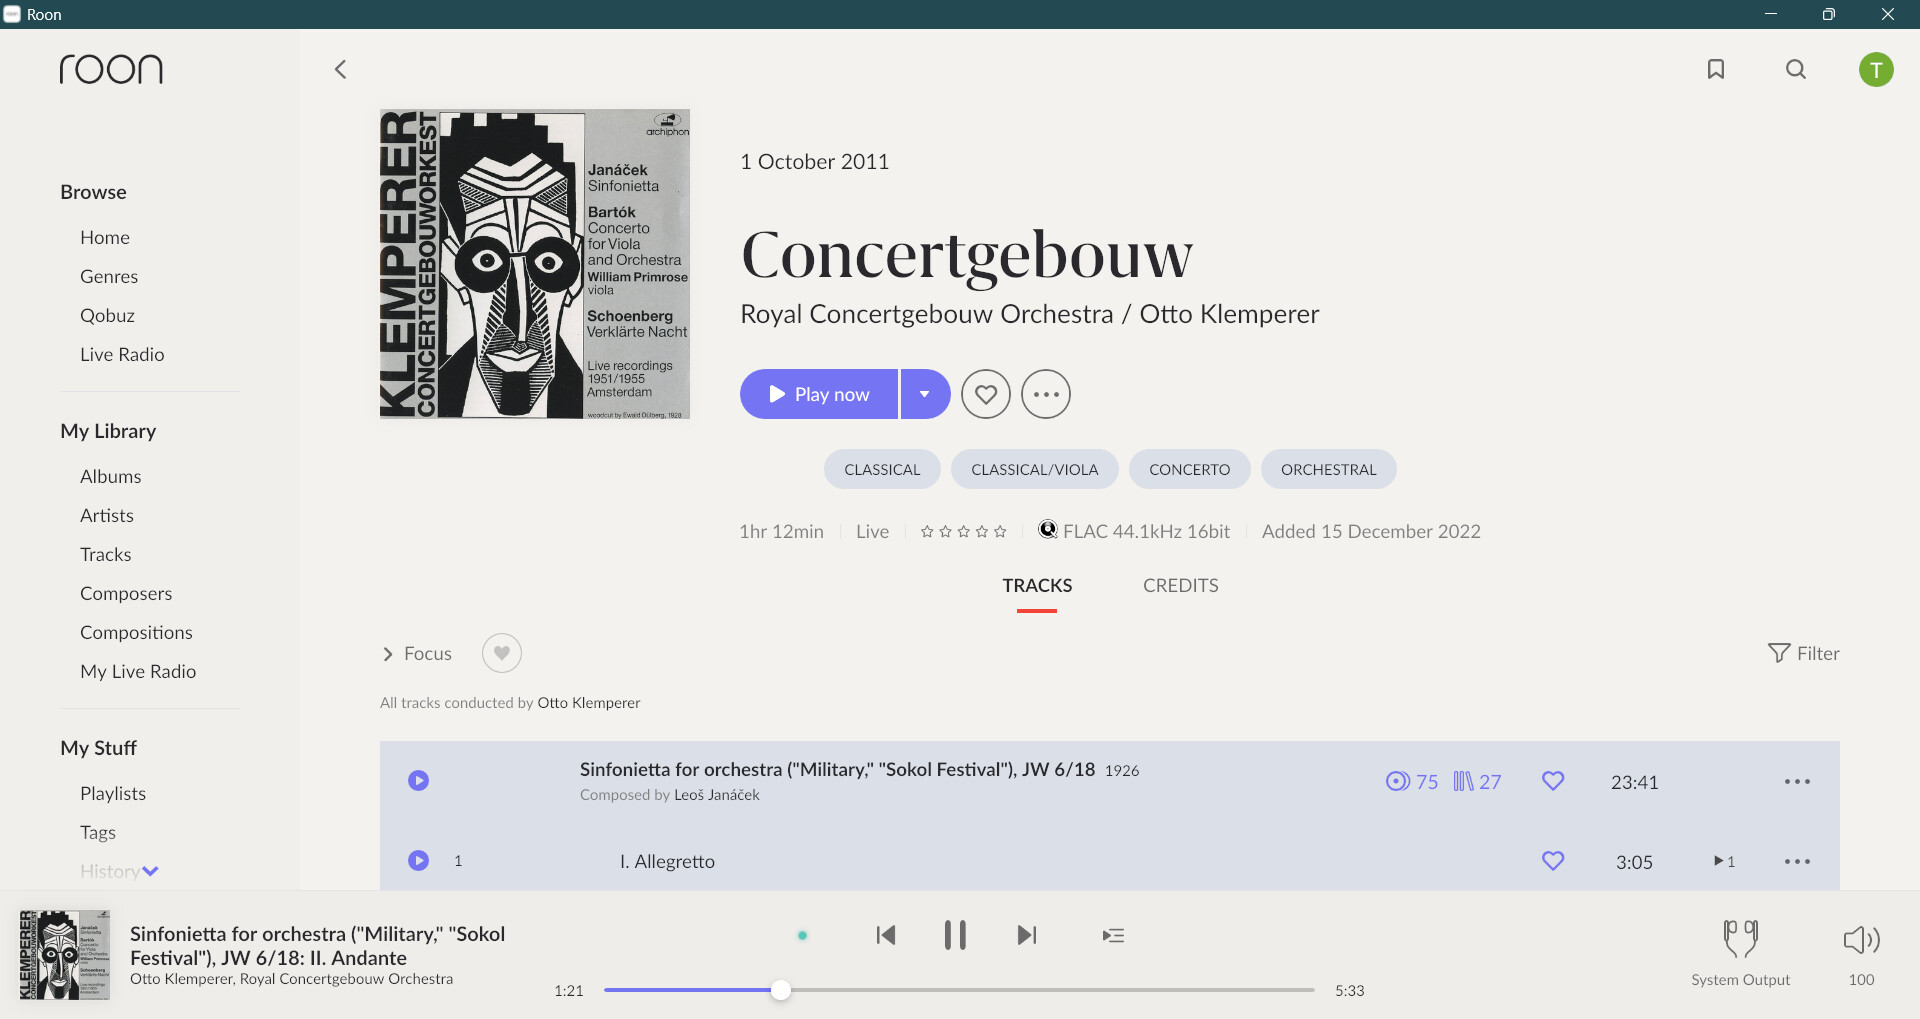Open Artists in My Library
This screenshot has height=1019, width=1920.
click(x=107, y=515)
